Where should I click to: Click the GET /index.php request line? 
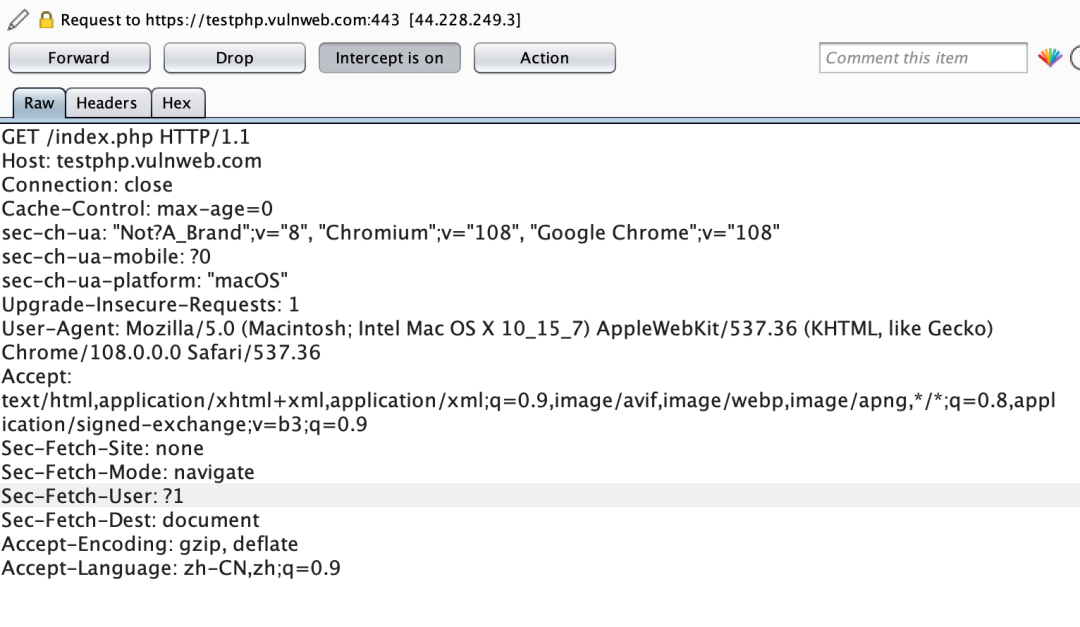pos(123,137)
